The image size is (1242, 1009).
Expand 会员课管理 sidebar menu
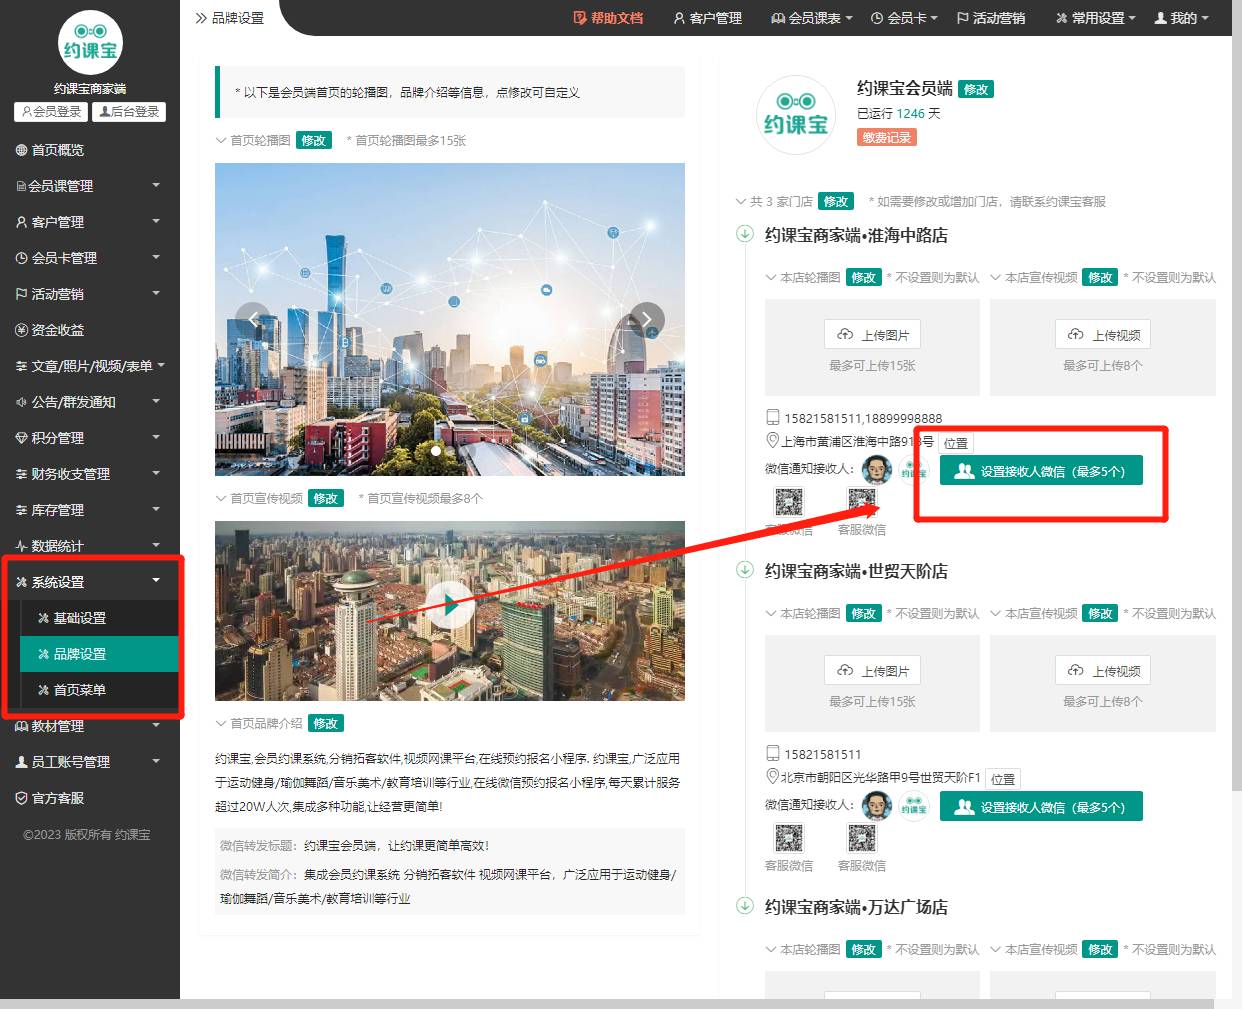point(90,186)
